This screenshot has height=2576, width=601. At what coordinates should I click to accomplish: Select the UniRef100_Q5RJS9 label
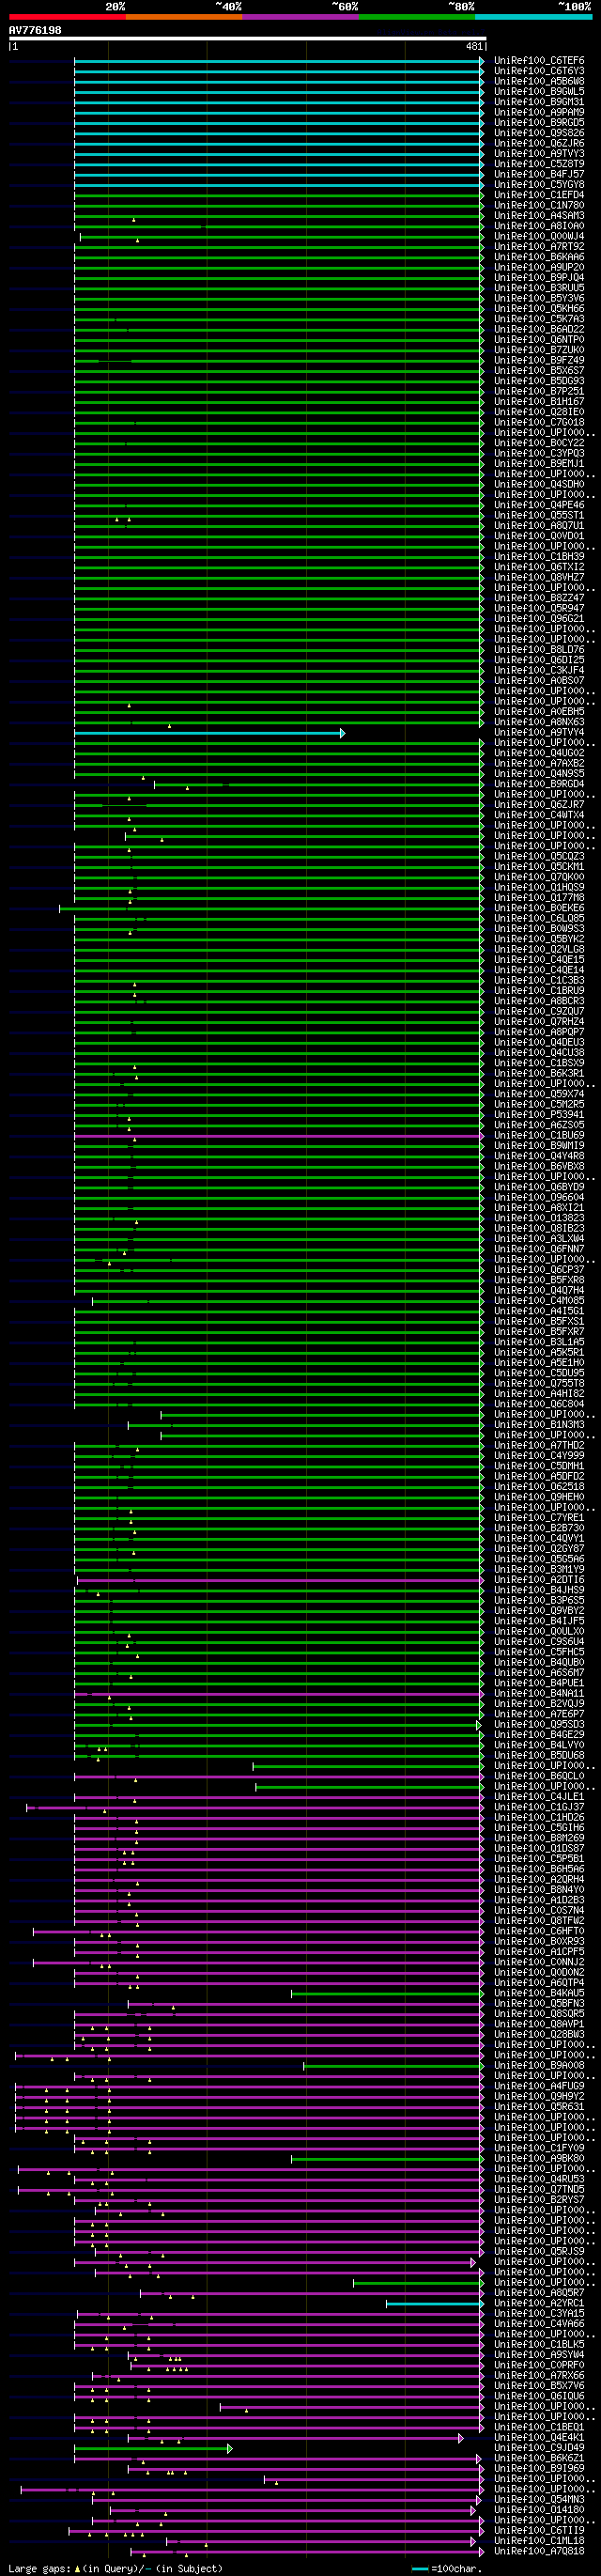pyautogui.click(x=539, y=2252)
